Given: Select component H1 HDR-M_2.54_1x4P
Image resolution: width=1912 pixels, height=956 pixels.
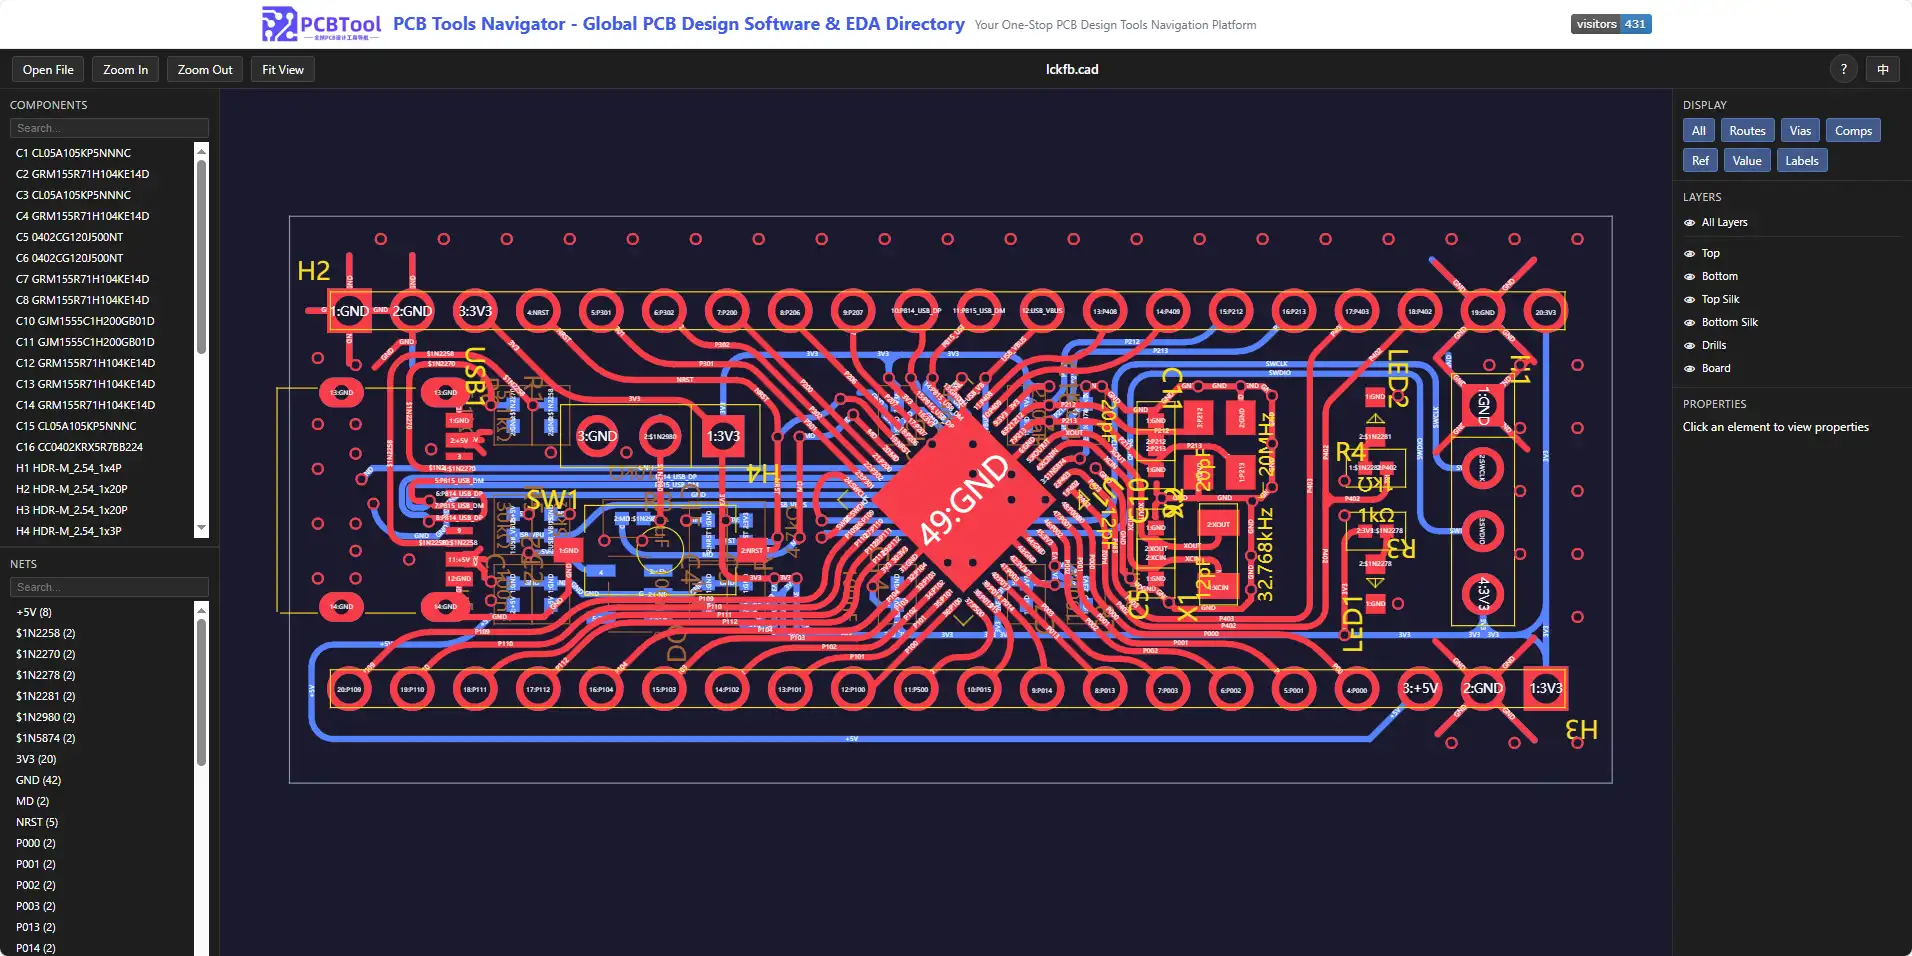Looking at the screenshot, I should pos(68,468).
